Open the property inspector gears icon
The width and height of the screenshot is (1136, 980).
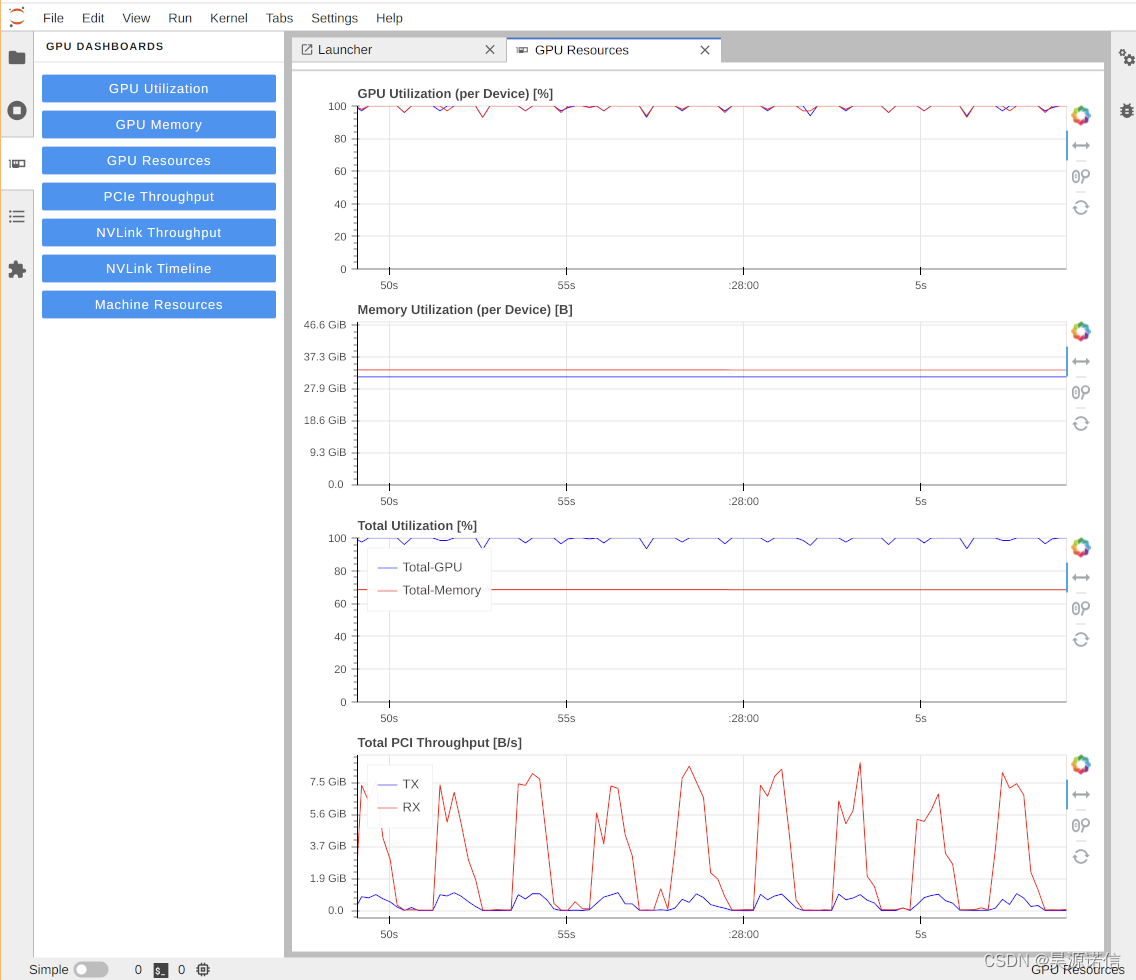[x=1126, y=57]
